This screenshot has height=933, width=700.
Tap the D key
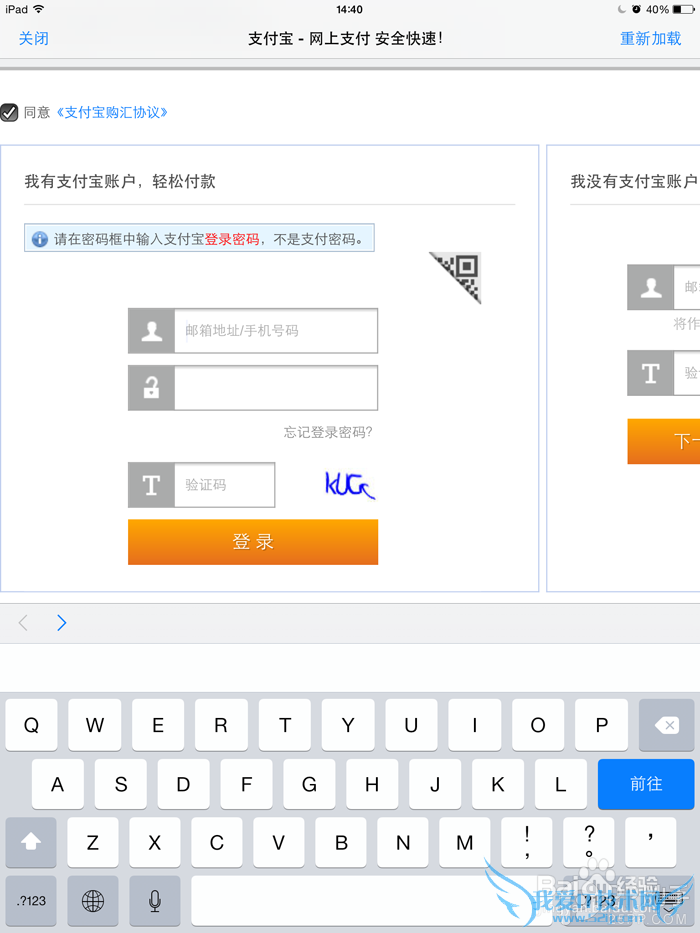(183, 784)
